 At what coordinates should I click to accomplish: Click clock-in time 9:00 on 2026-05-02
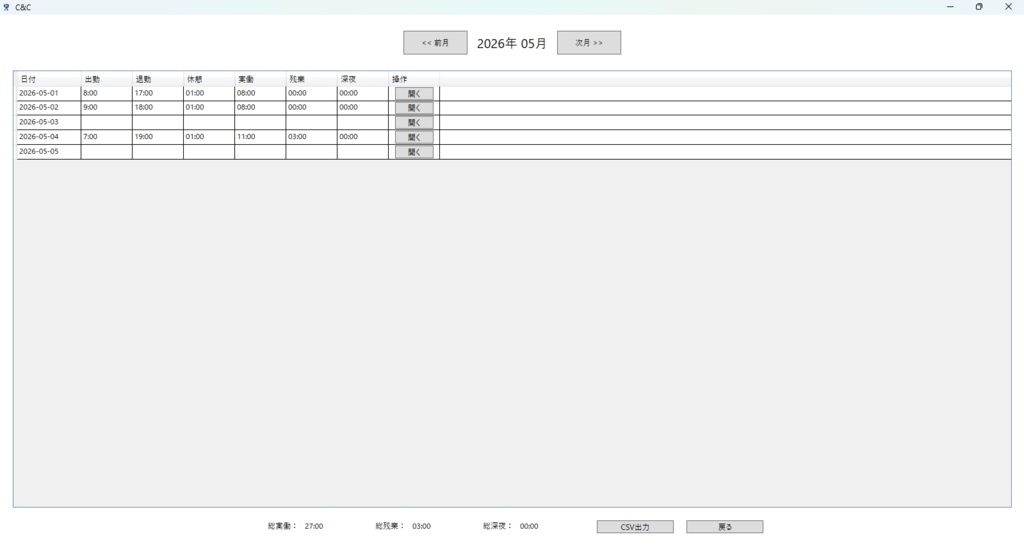(x=106, y=108)
